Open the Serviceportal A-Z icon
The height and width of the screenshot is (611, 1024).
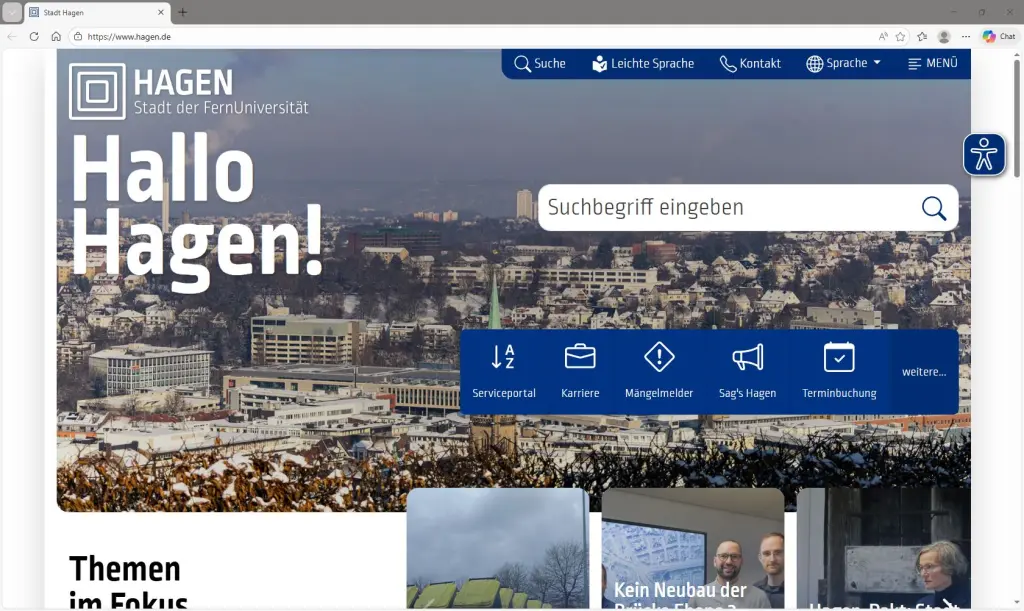tap(503, 357)
